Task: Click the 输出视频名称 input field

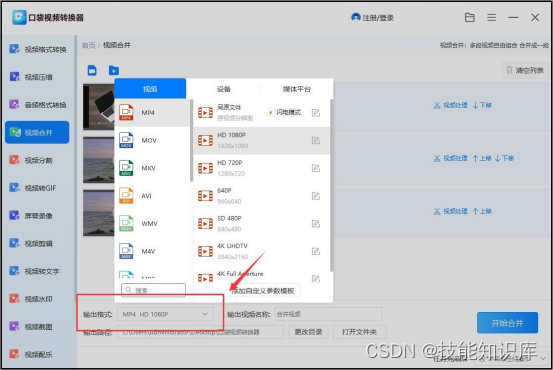Action: pyautogui.click(x=328, y=314)
